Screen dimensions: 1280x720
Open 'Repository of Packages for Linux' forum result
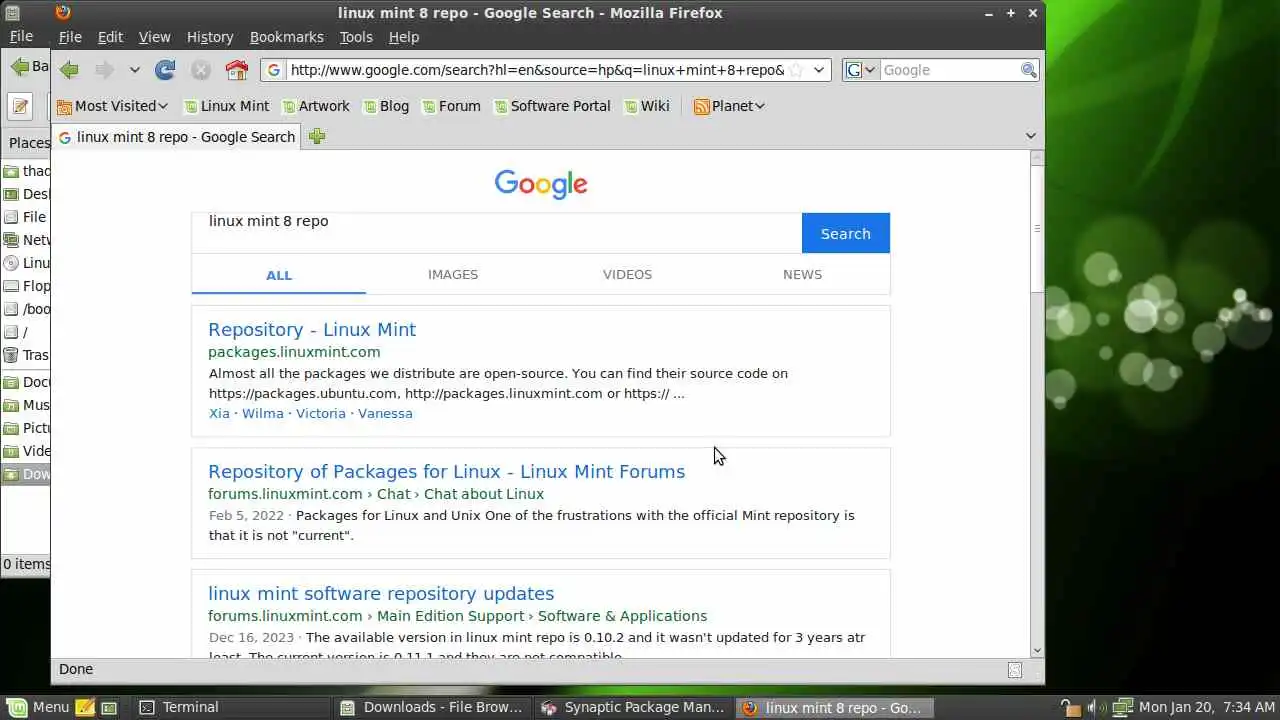point(447,472)
